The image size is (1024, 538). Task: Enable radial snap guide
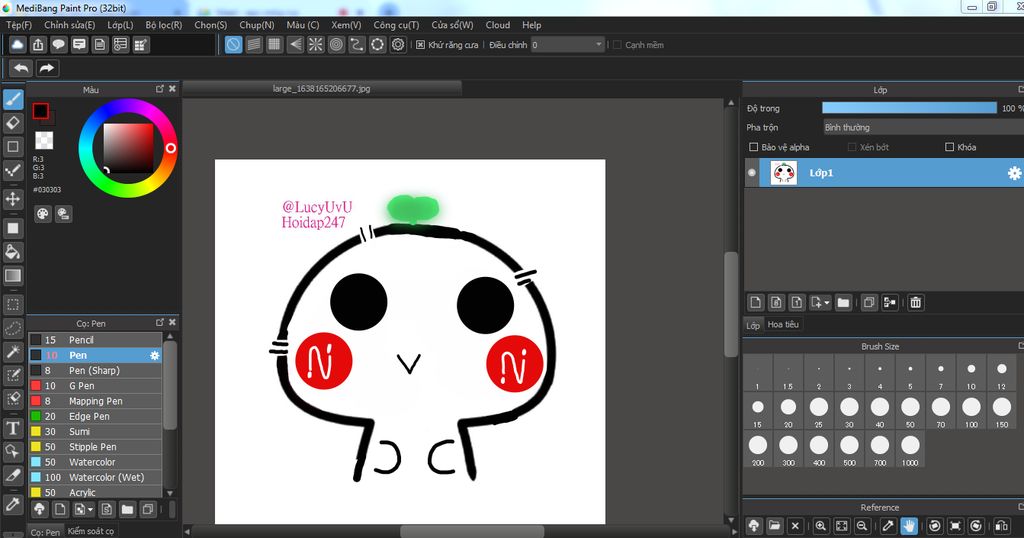tap(315, 44)
